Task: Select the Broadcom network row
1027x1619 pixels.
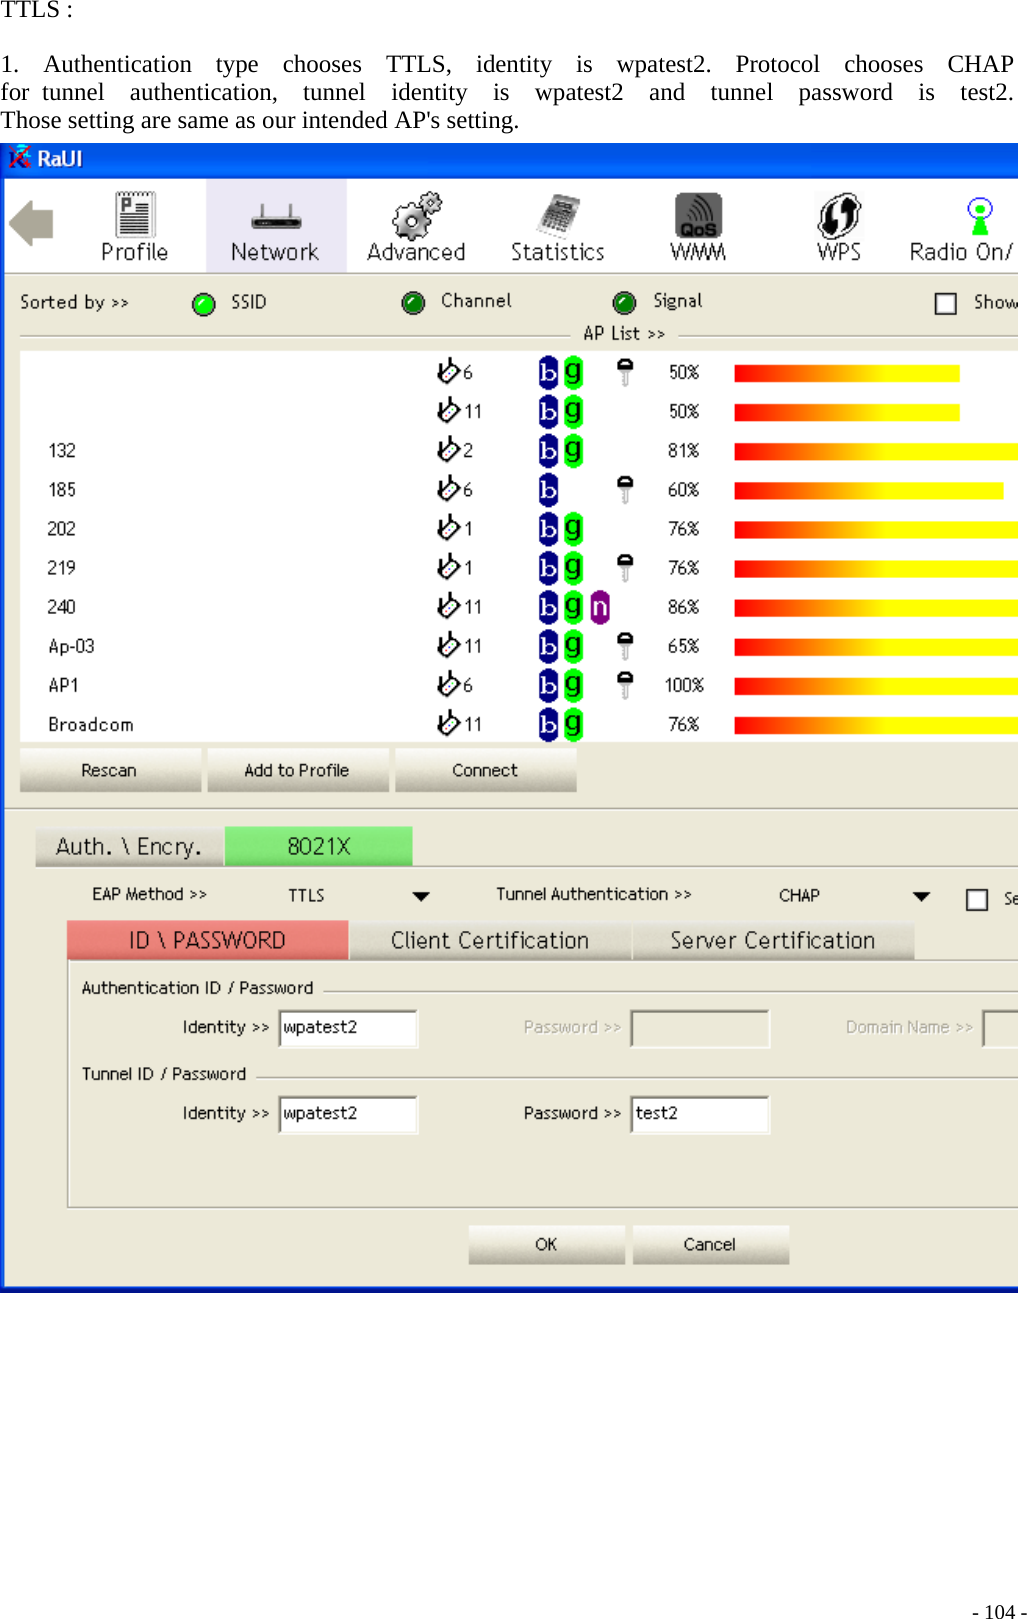Action: [518, 724]
